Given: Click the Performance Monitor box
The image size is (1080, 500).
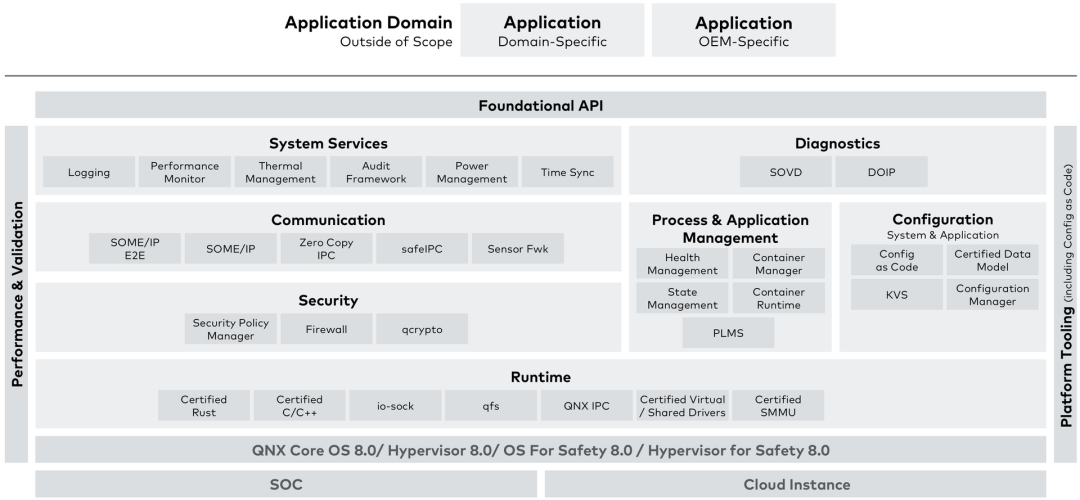Looking at the screenshot, I should click(x=185, y=172).
